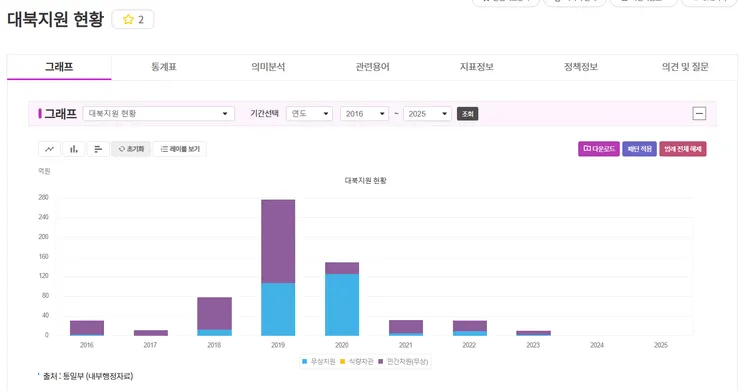Switch to the 정책정보 tab
Screen dimensions: 740x391
(581, 67)
